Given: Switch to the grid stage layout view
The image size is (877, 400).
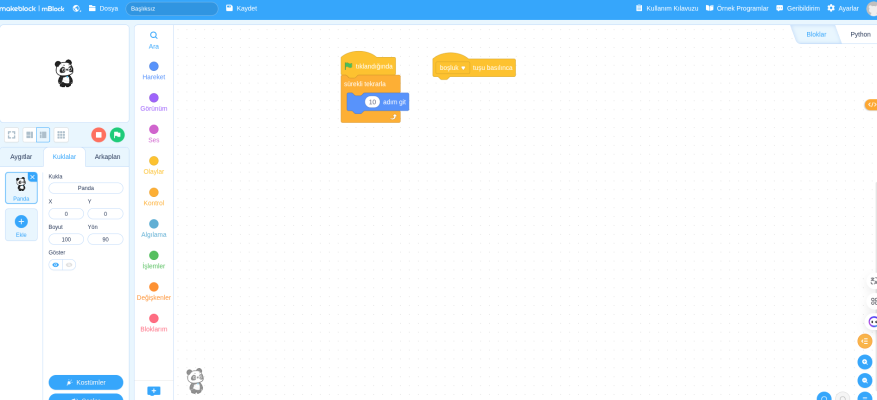Looking at the screenshot, I should pos(61,135).
